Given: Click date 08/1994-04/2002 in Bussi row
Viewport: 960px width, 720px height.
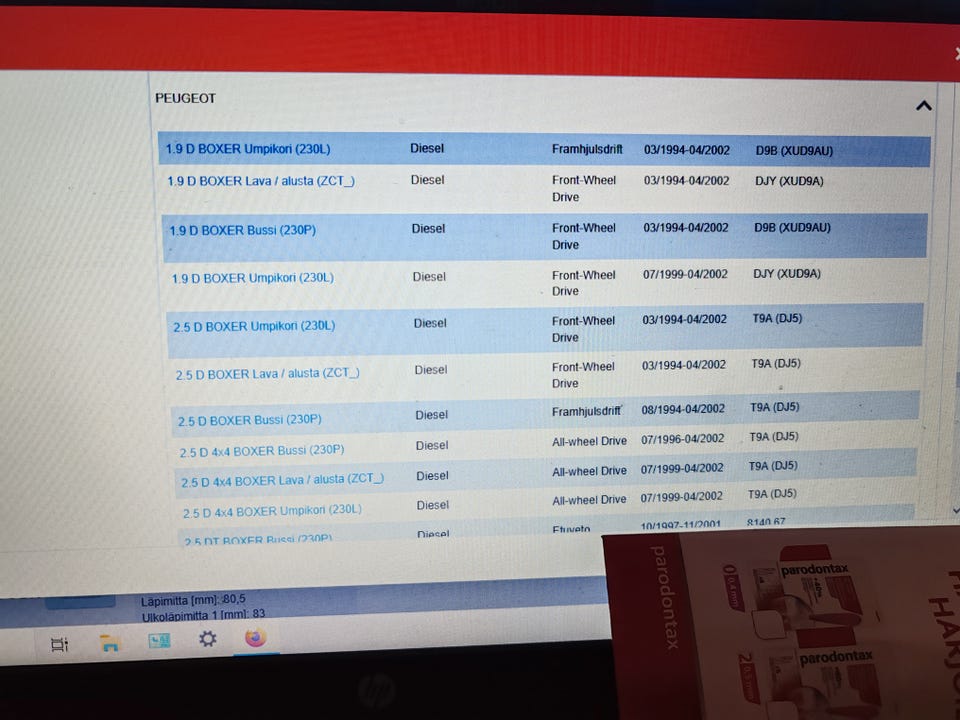Looking at the screenshot, I should pyautogui.click(x=683, y=409).
